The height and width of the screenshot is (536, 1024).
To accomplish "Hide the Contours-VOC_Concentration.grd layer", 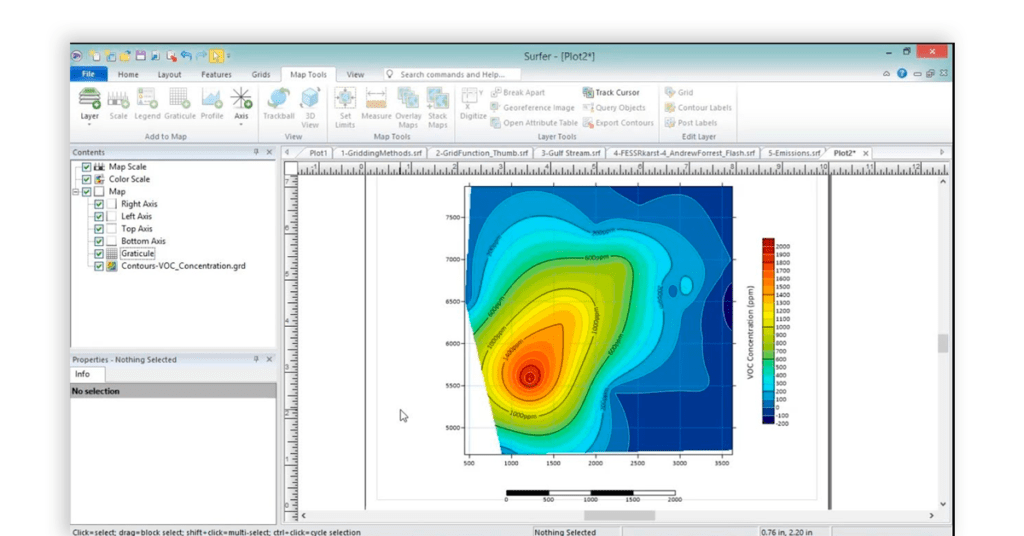I will coord(99,266).
